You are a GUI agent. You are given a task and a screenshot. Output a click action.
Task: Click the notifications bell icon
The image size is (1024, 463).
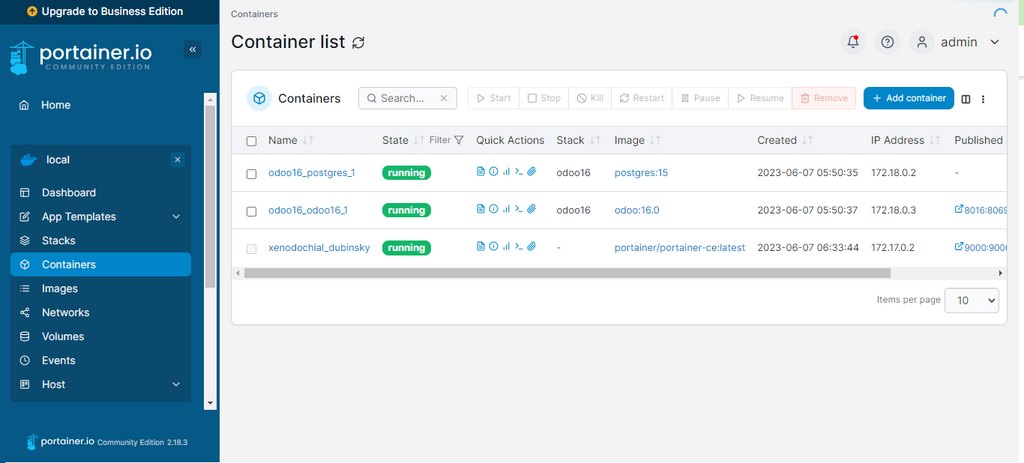click(x=853, y=42)
